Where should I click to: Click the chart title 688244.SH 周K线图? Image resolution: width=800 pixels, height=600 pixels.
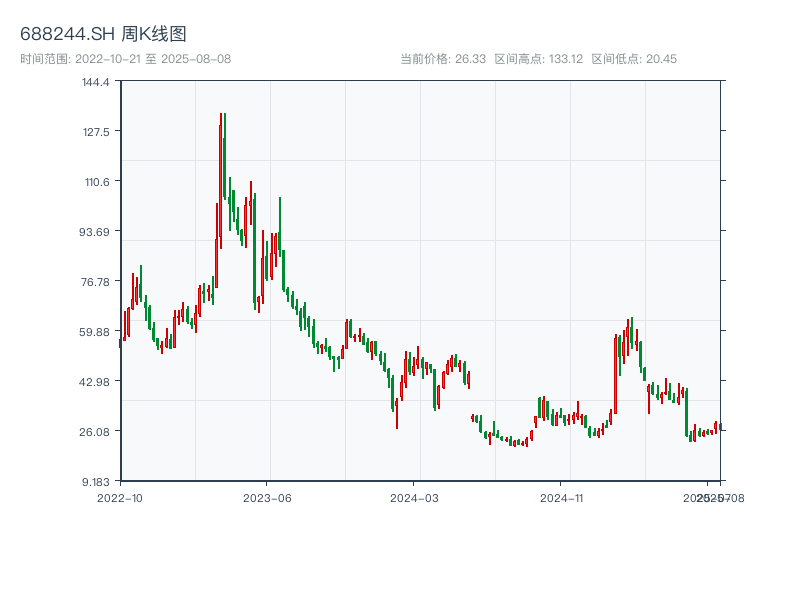tap(103, 35)
